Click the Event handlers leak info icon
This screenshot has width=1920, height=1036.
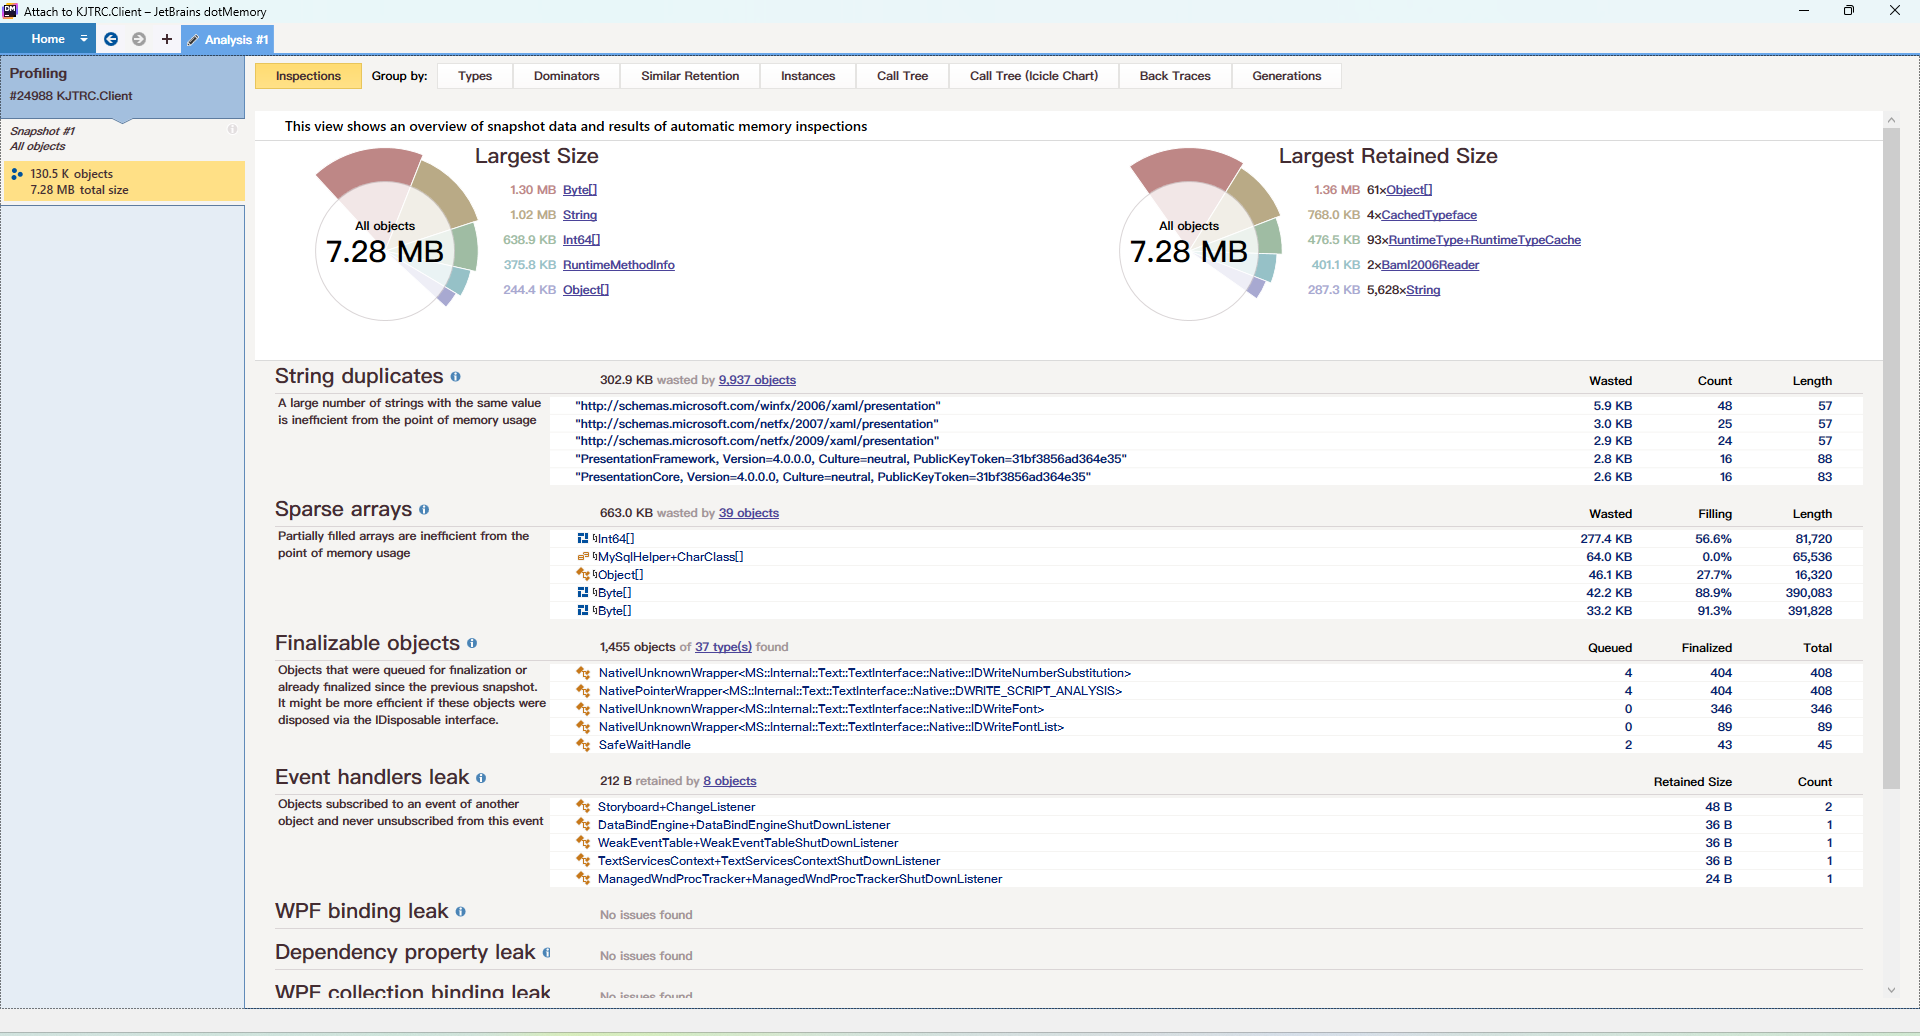pos(481,778)
